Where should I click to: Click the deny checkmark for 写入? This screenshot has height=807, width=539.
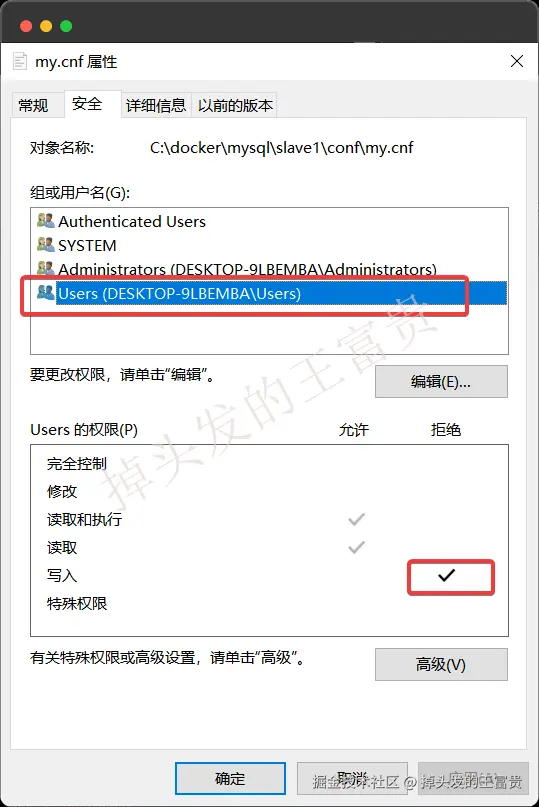[x=446, y=575]
